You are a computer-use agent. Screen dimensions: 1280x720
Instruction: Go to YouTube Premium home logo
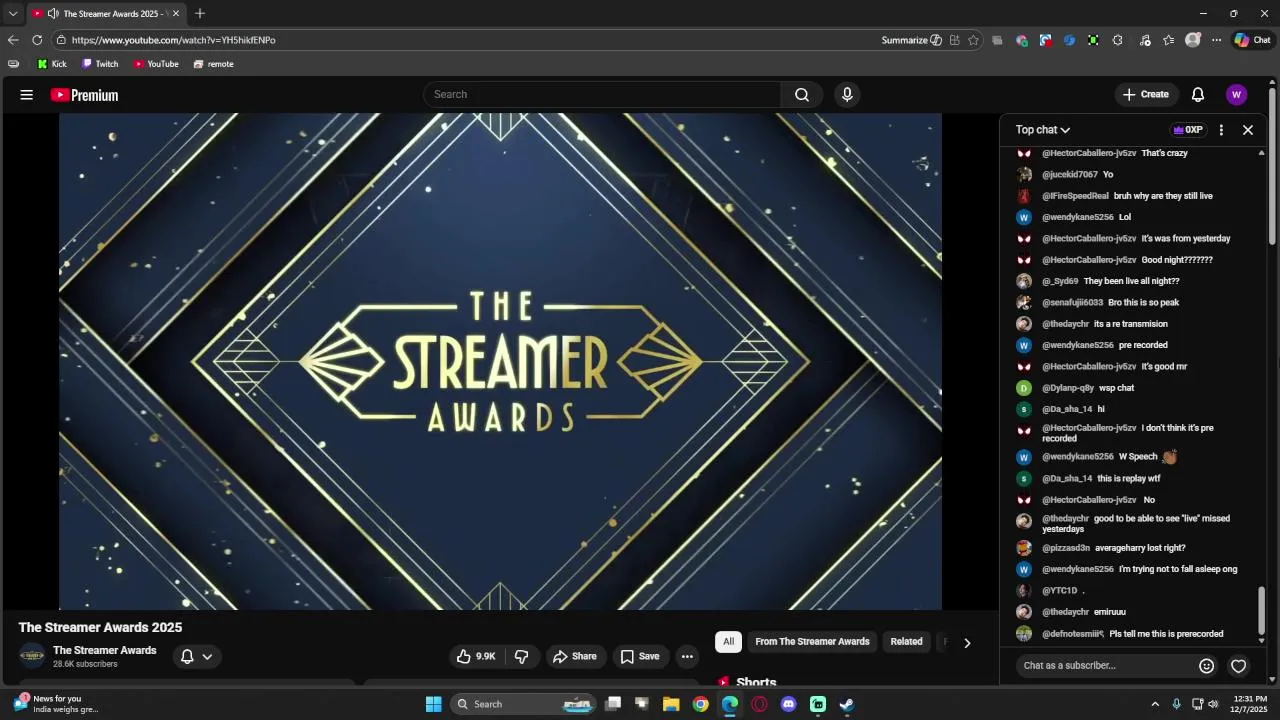(85, 95)
